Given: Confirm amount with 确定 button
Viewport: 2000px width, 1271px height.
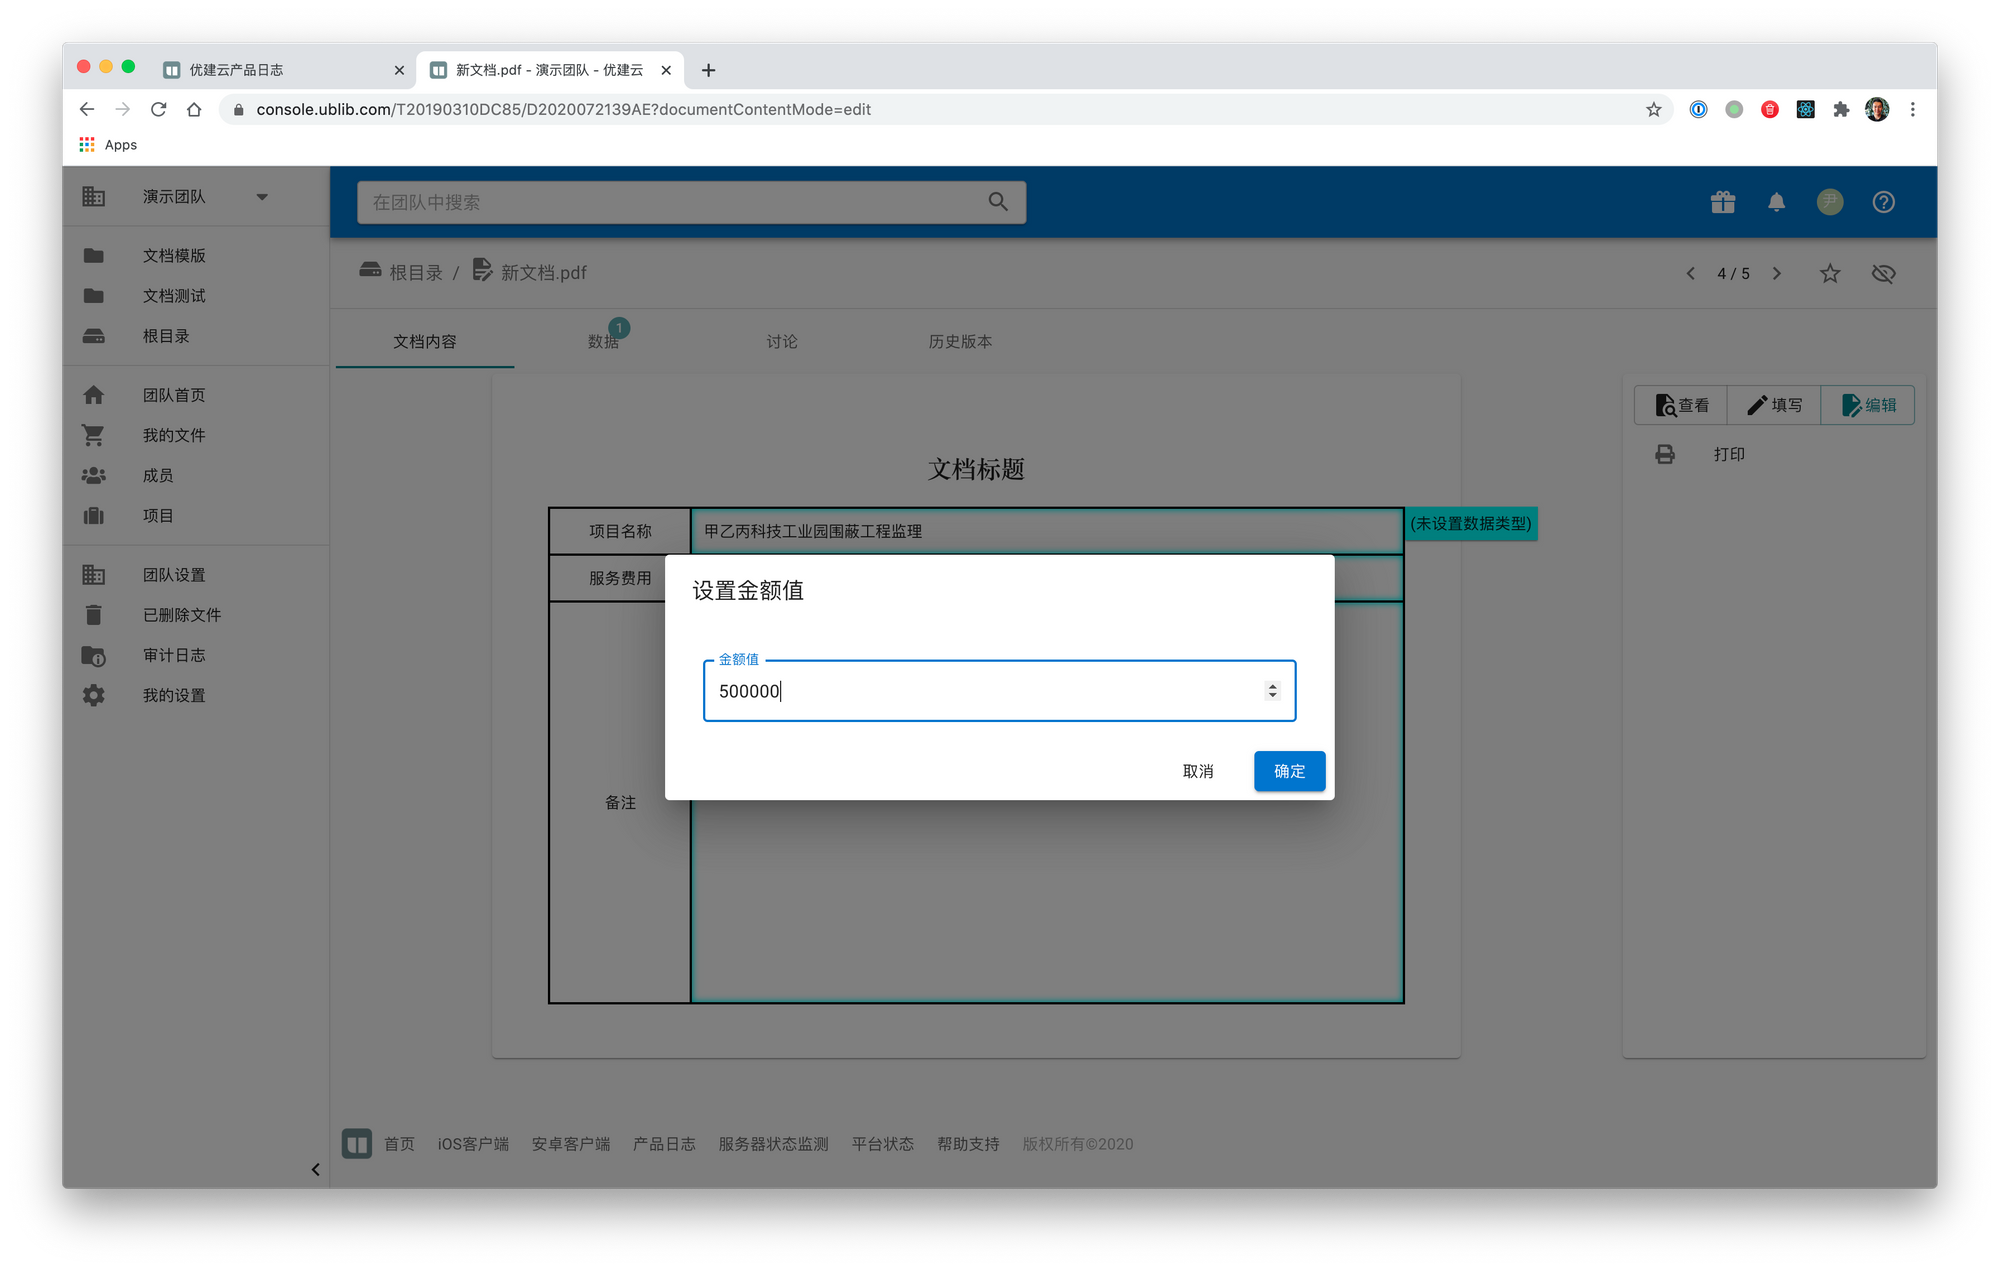Looking at the screenshot, I should [1288, 771].
